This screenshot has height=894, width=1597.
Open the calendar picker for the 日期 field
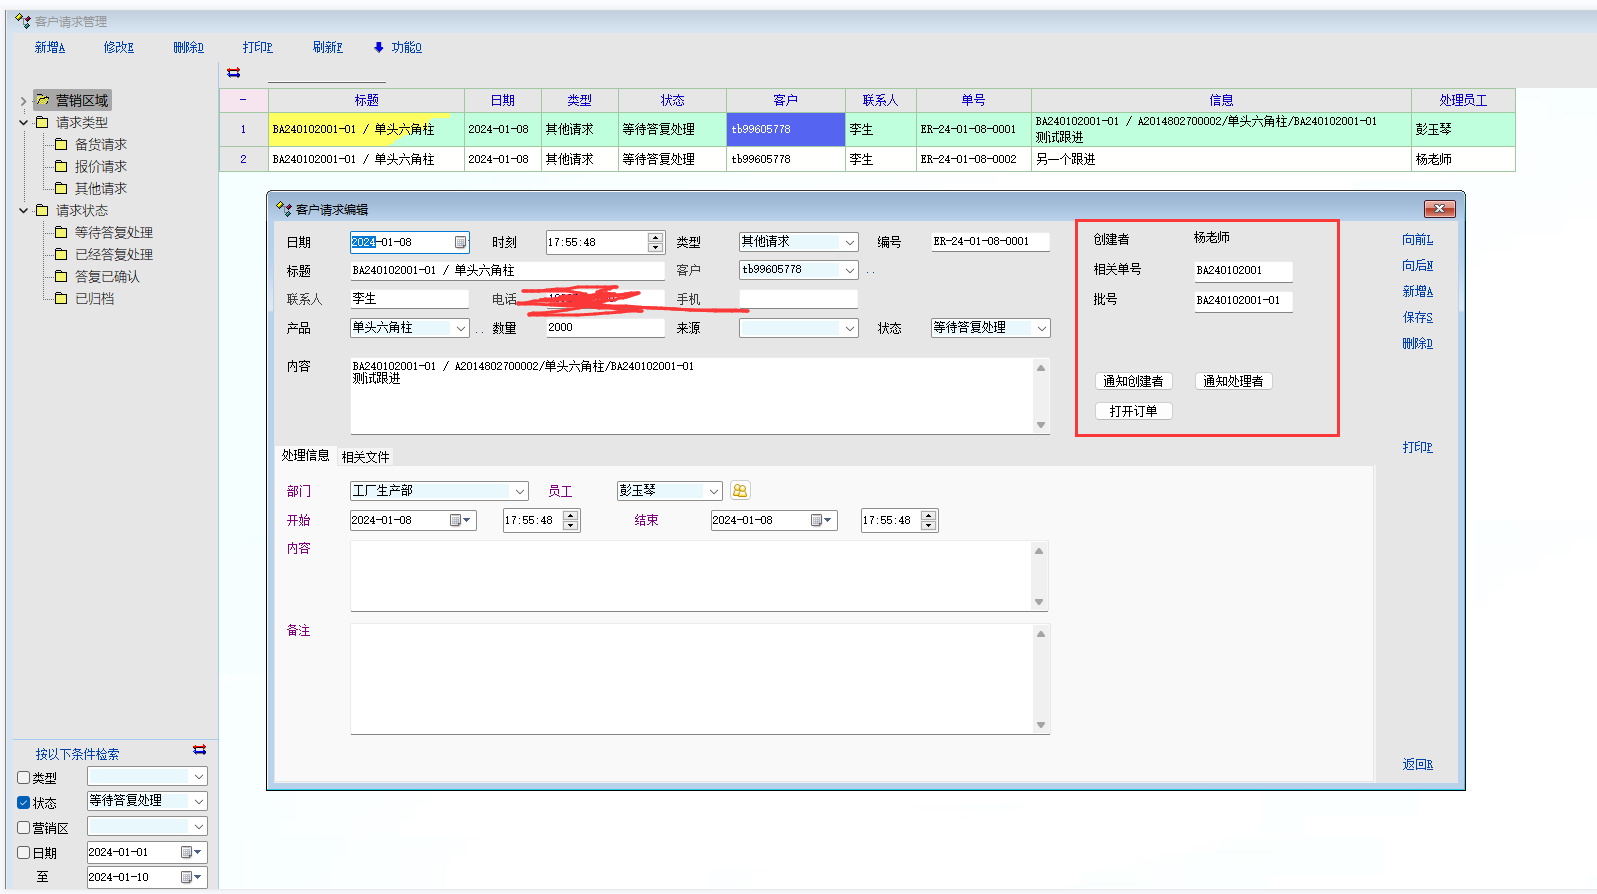[460, 242]
